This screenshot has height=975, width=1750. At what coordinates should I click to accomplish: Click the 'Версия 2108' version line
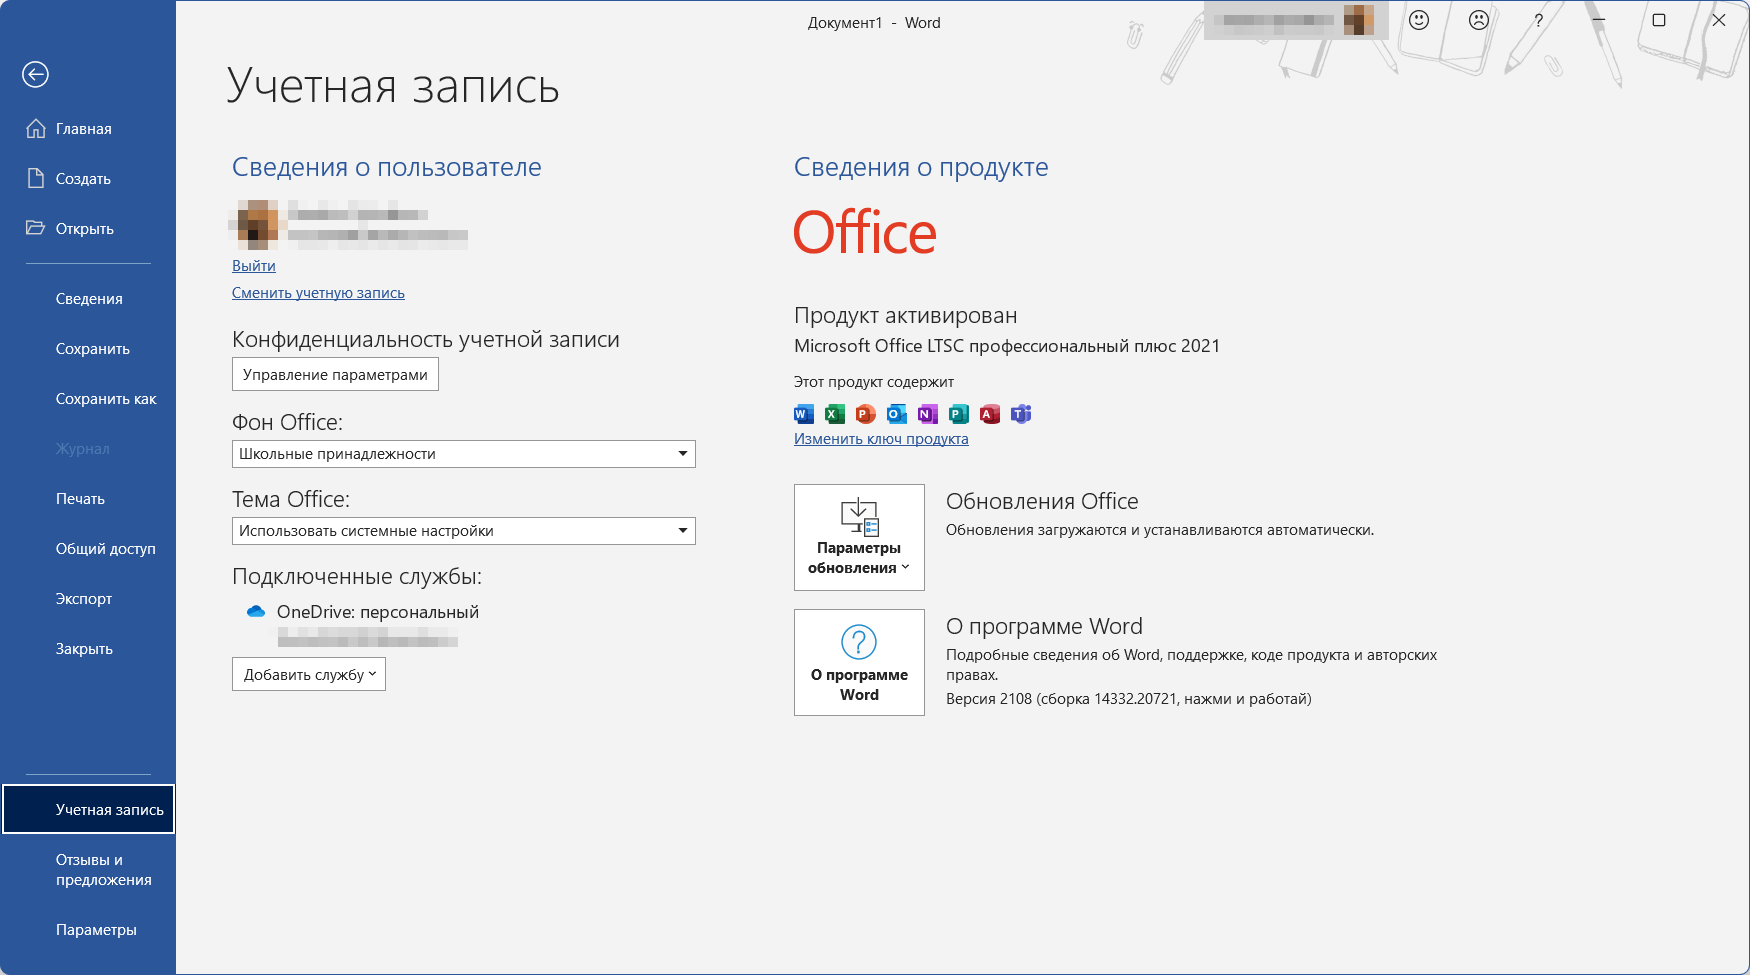point(1129,699)
